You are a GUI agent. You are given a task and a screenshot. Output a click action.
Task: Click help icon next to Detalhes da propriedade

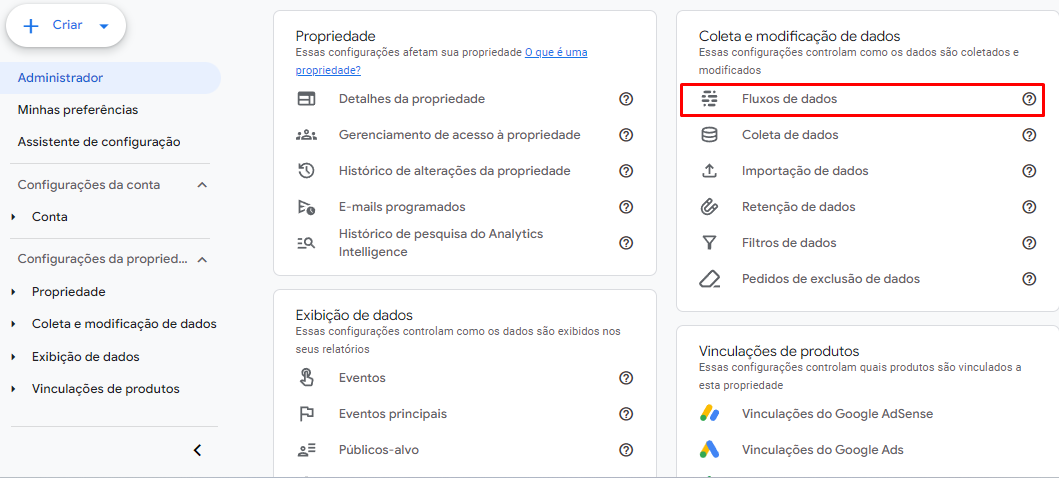[626, 99]
